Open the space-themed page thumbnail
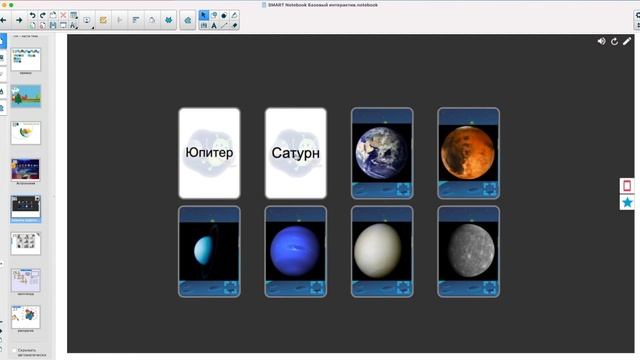Viewport: 640px width, 360px height. pos(26,169)
